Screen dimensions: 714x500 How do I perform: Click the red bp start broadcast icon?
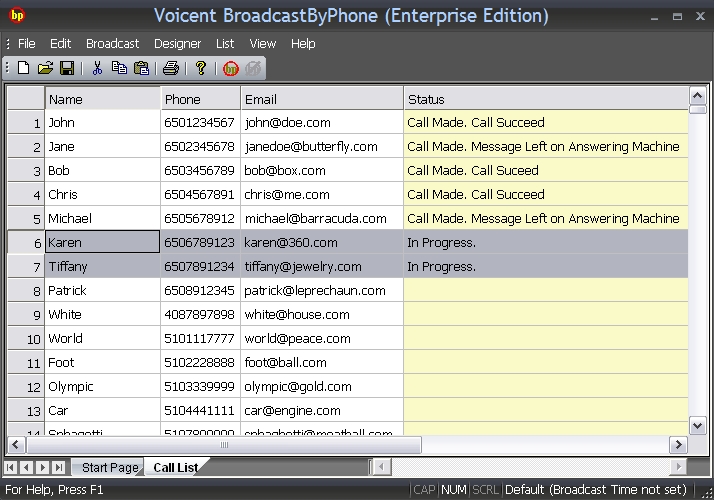click(x=230, y=69)
